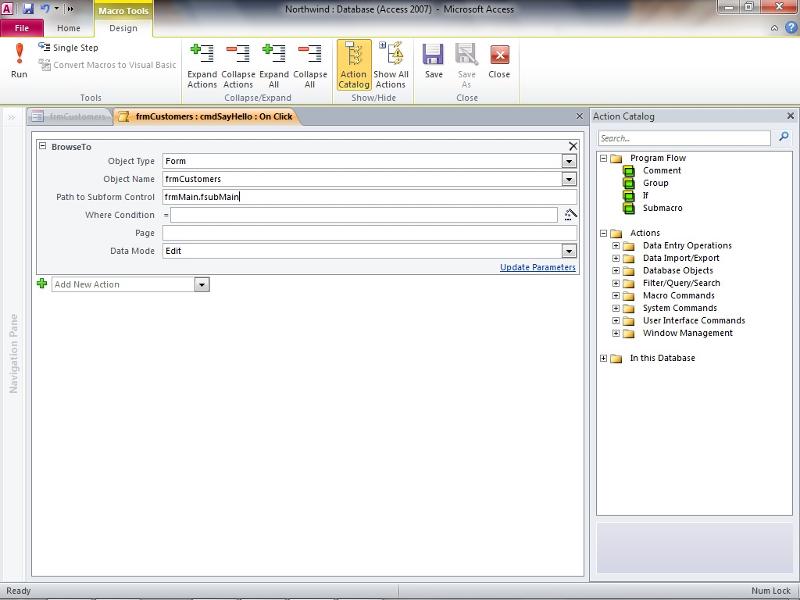Viewport: 800px width, 600px height.
Task: Click the Update Parameters link
Action: point(538,267)
